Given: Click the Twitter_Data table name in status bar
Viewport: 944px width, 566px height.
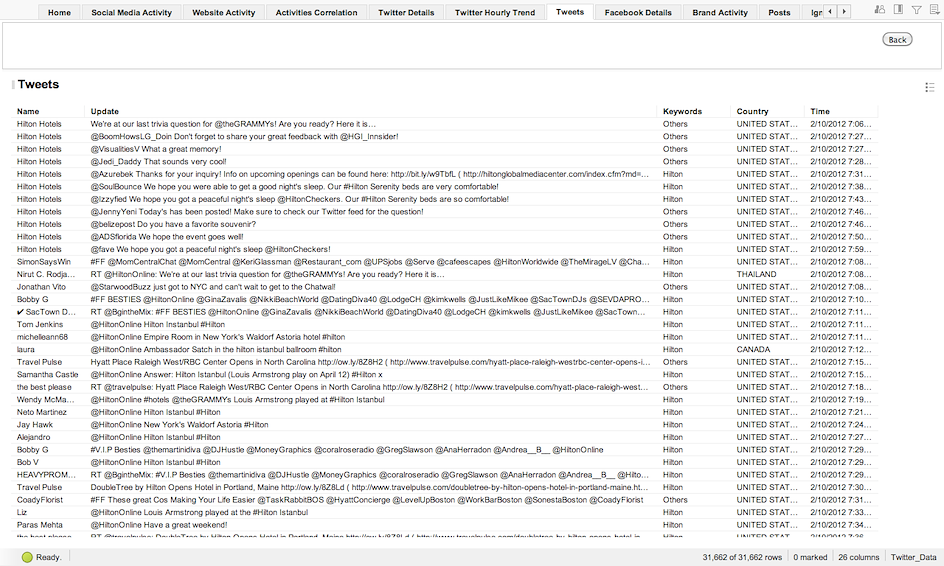Looking at the screenshot, I should click(x=913, y=558).
